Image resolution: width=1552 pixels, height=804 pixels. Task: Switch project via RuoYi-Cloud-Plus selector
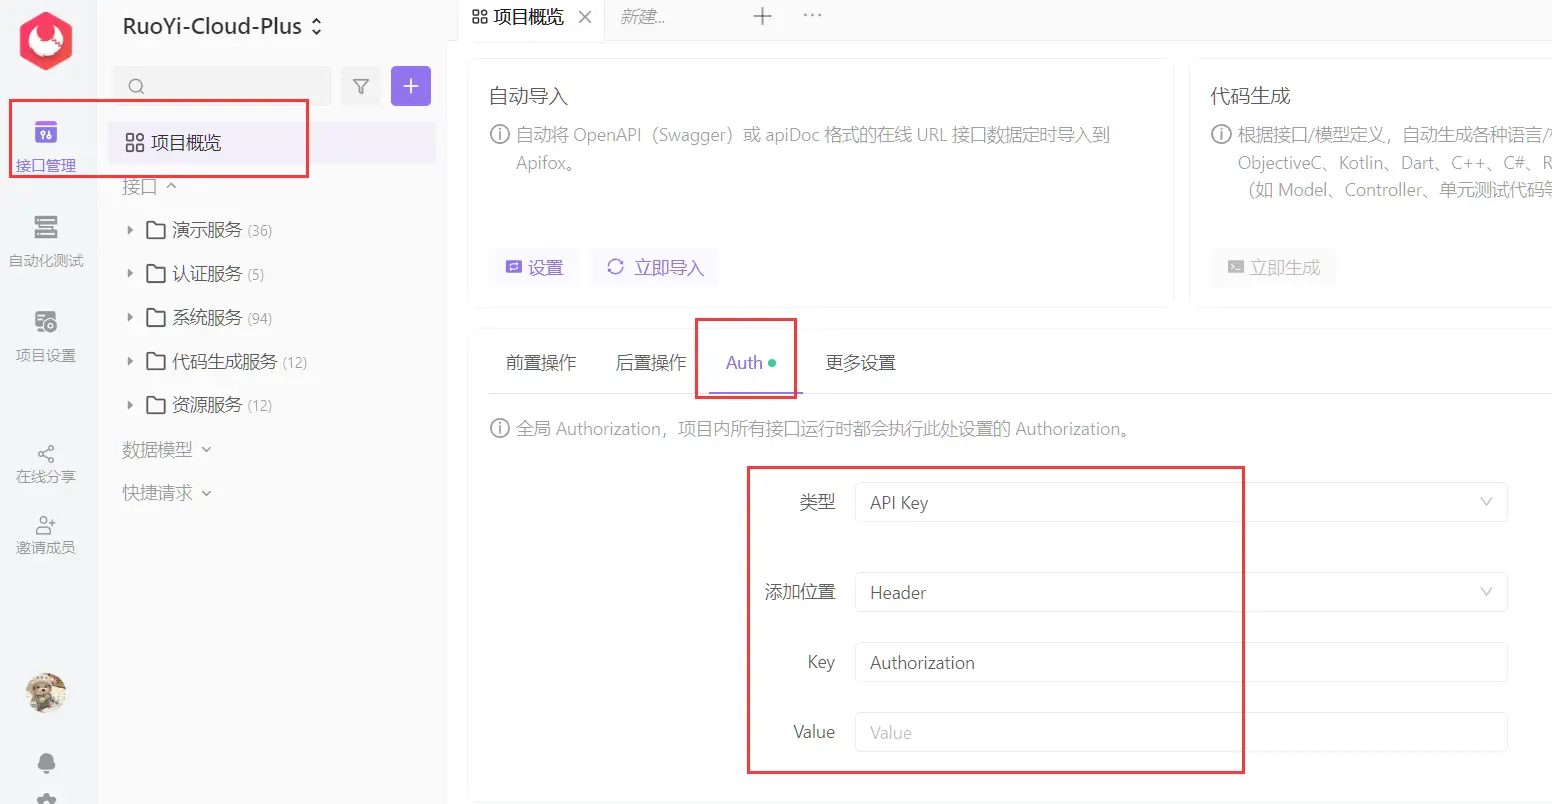tap(222, 27)
